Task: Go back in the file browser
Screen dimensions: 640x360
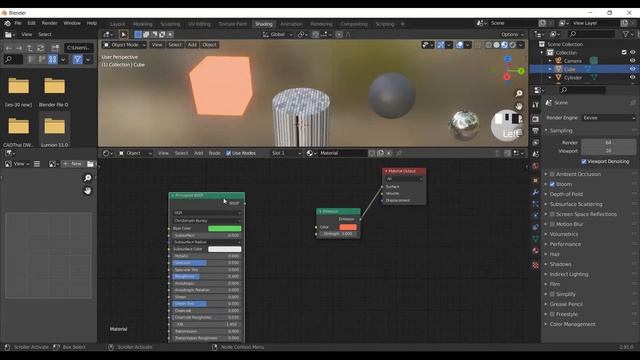Action: coord(8,48)
